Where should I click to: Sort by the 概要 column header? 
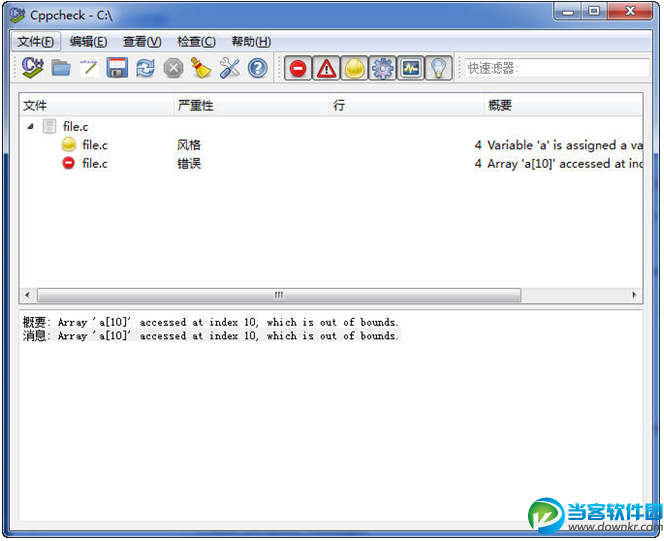[563, 105]
